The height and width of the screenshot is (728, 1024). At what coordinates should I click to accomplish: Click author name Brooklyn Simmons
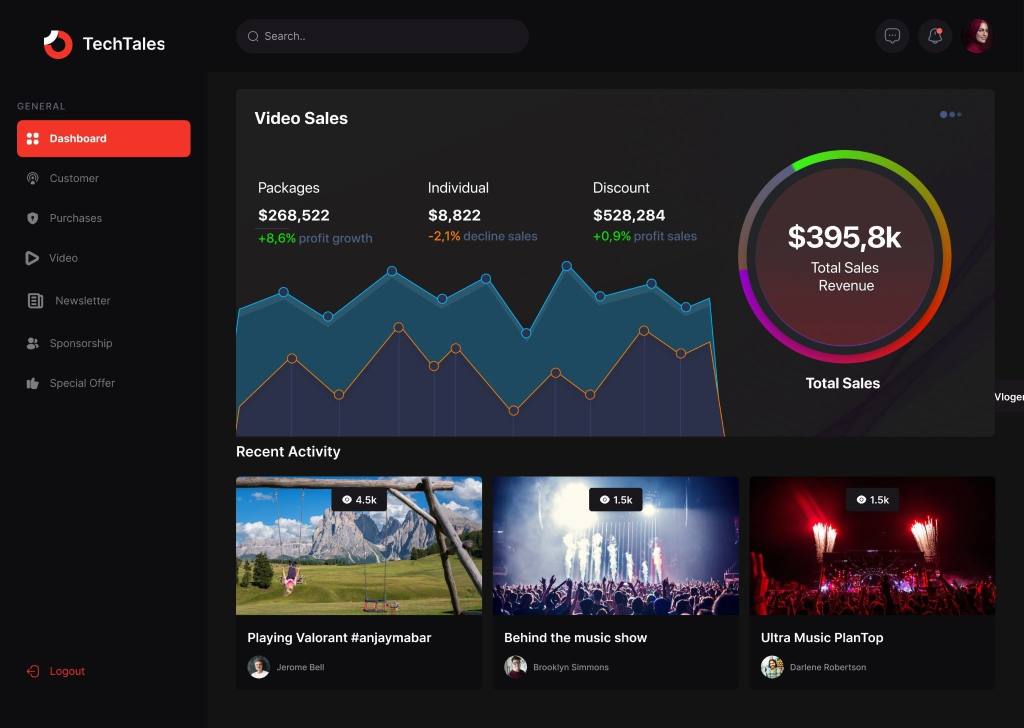click(x=571, y=667)
